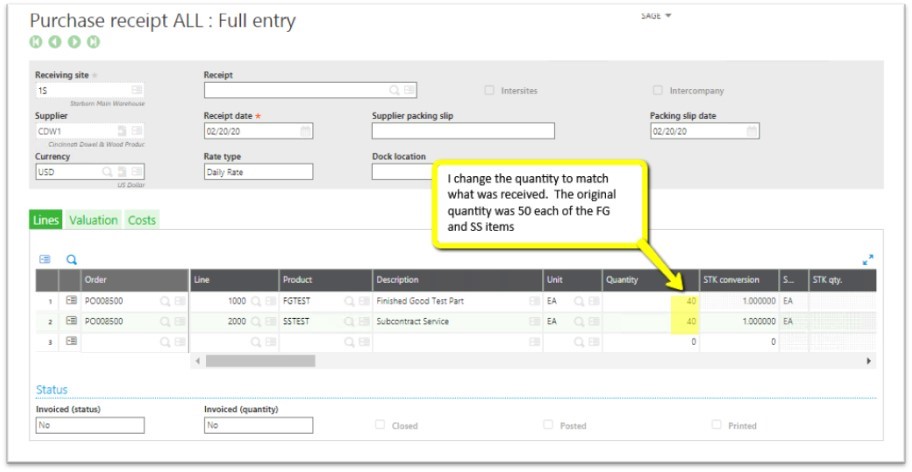Click search icon above the lines grid
This screenshot has width=912, height=472.
click(x=71, y=259)
